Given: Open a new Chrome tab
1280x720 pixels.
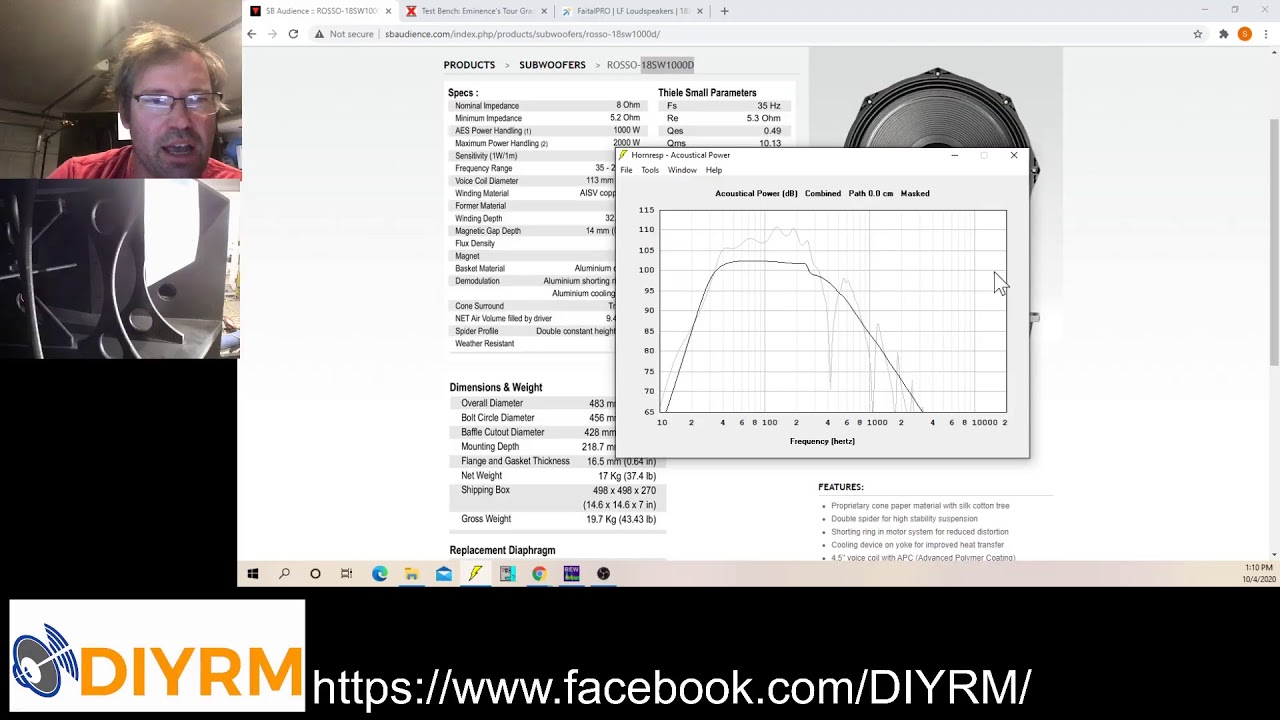Looking at the screenshot, I should click(x=724, y=11).
